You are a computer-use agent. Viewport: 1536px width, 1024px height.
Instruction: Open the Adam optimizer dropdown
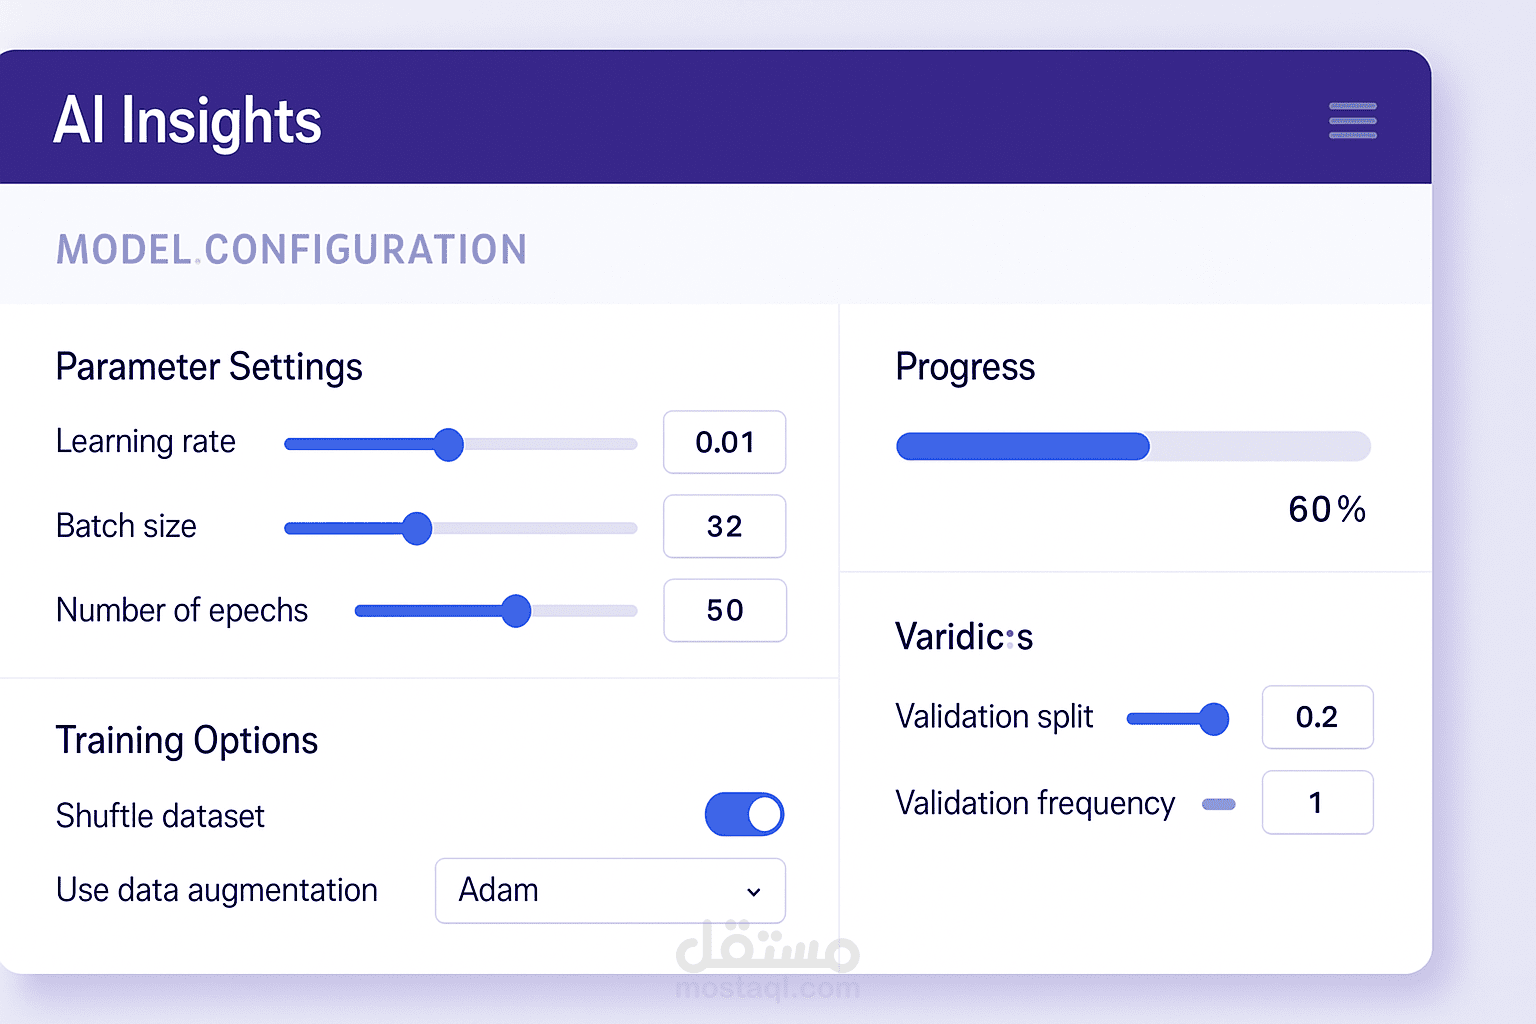coord(610,890)
